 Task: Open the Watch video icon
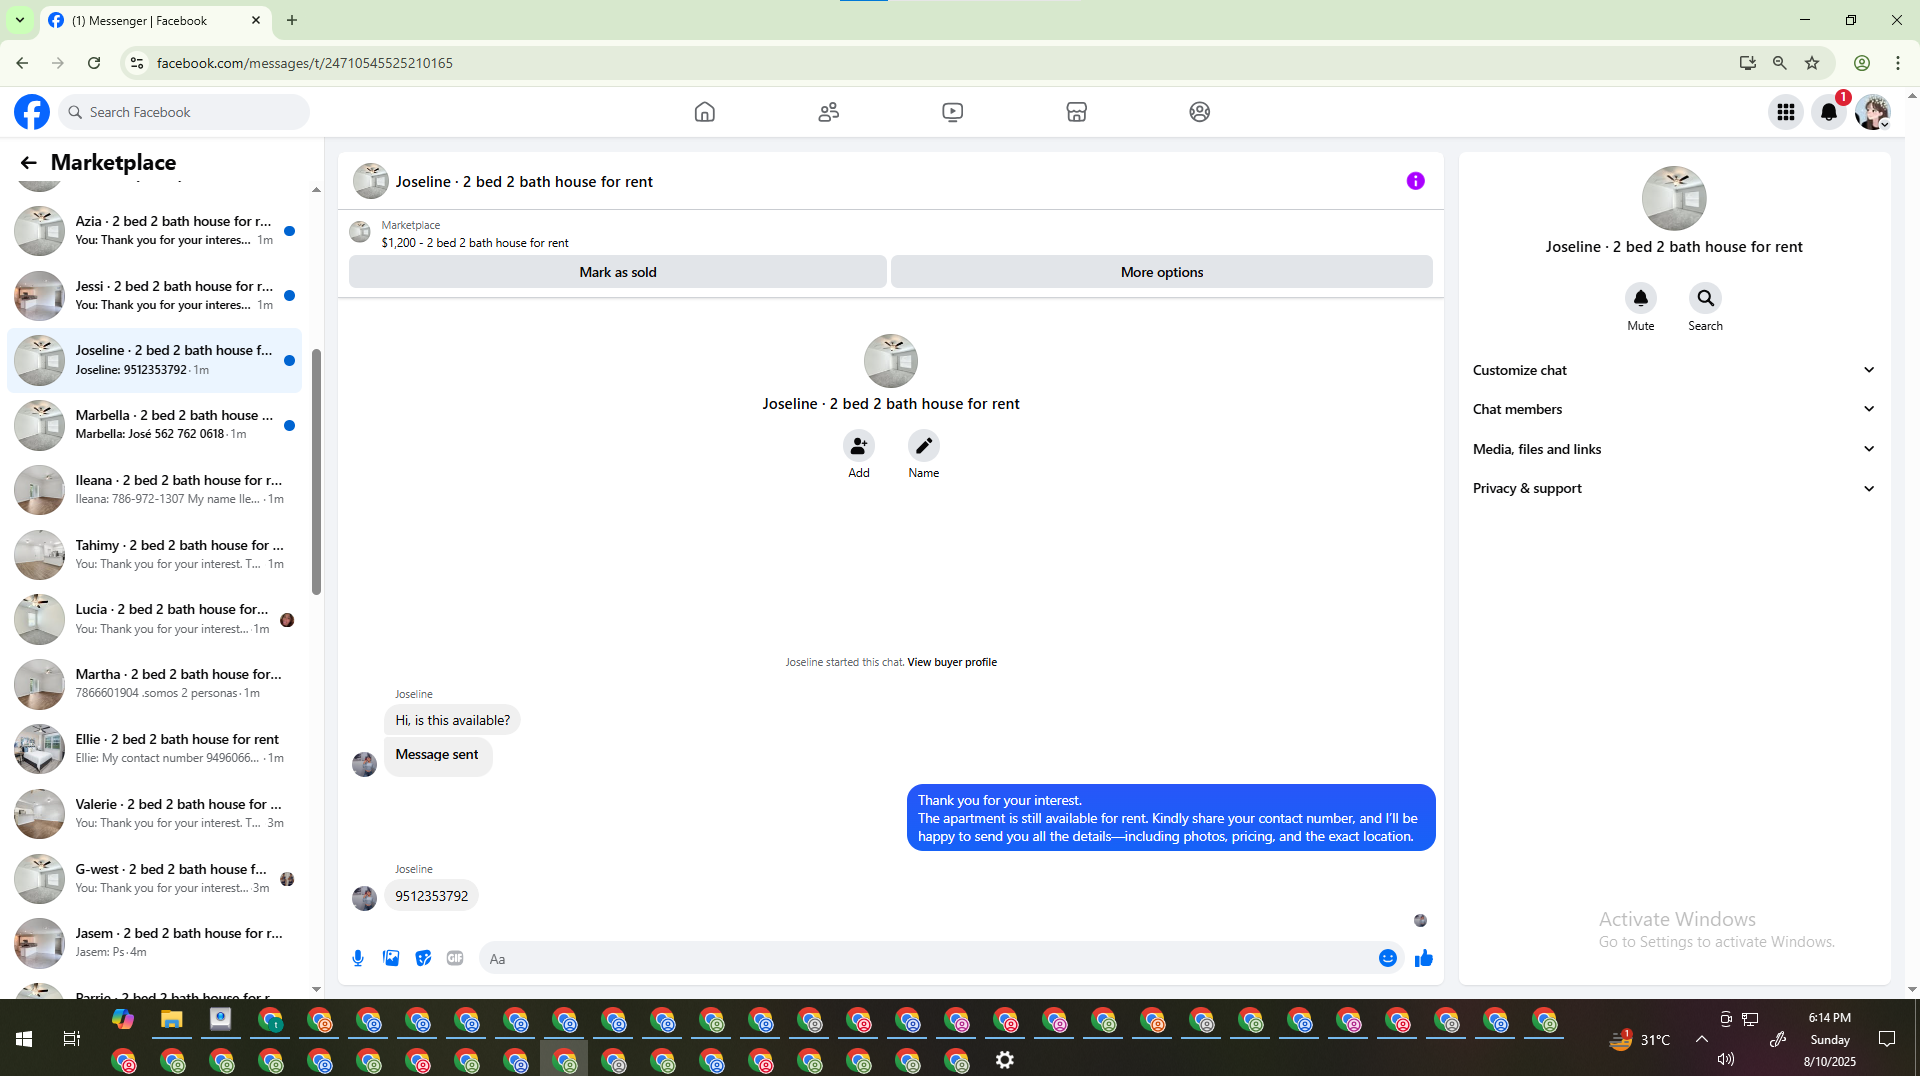(x=953, y=112)
